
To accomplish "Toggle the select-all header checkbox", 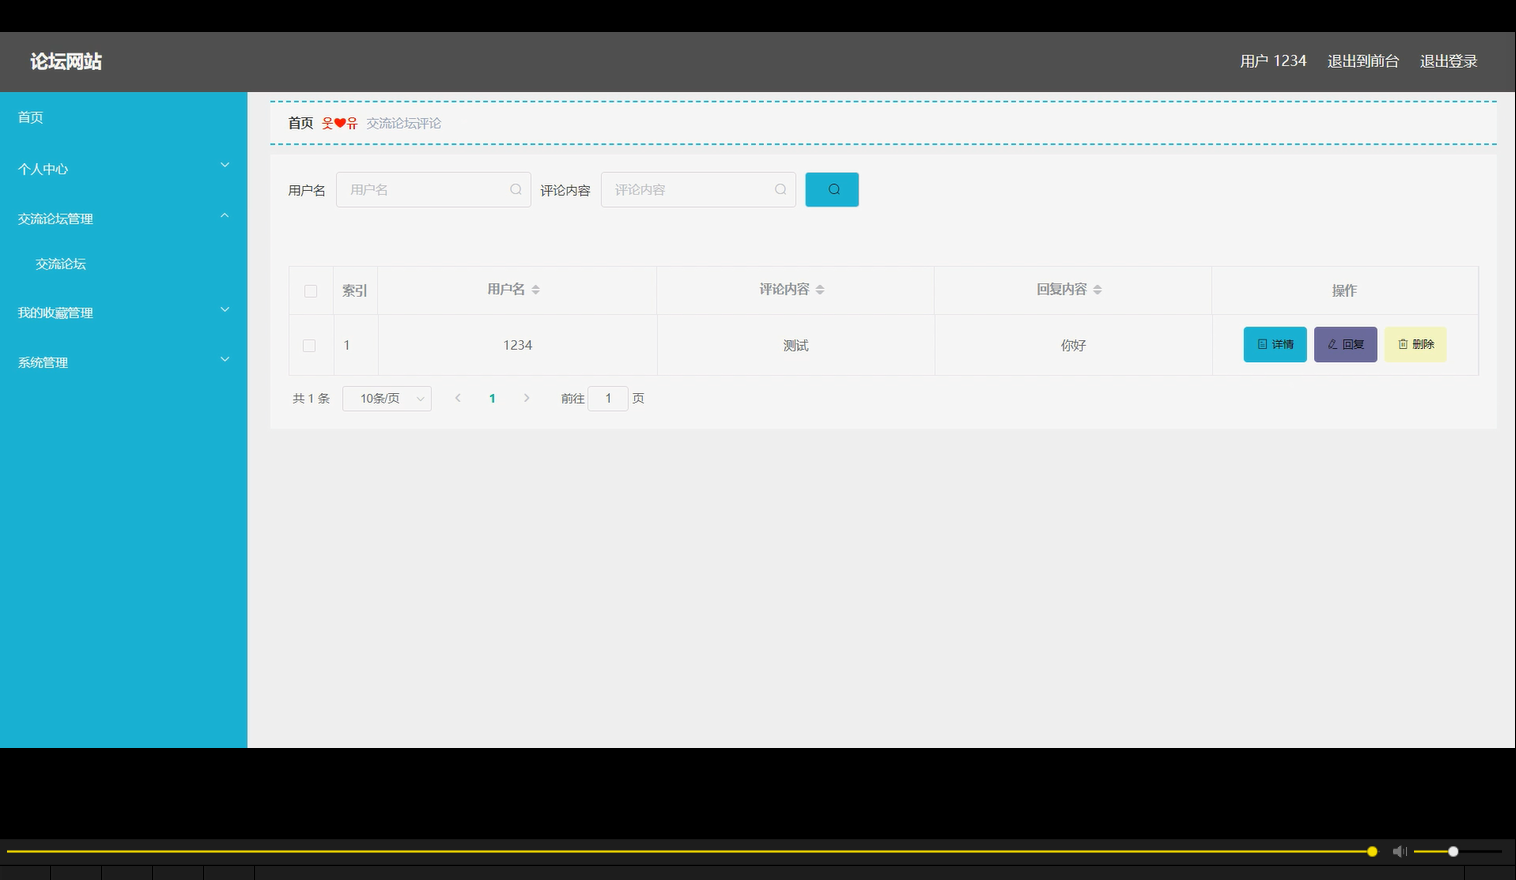I will (310, 291).
